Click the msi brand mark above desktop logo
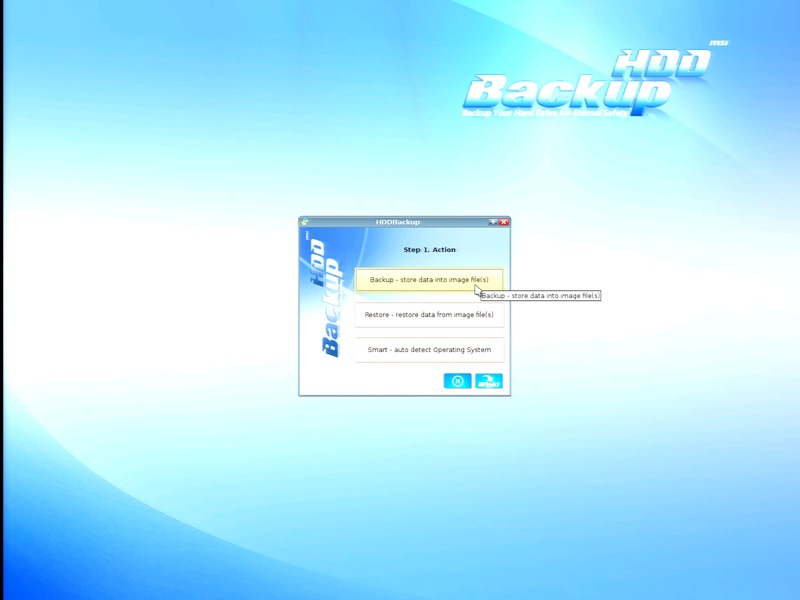The image size is (800, 600). click(x=718, y=43)
